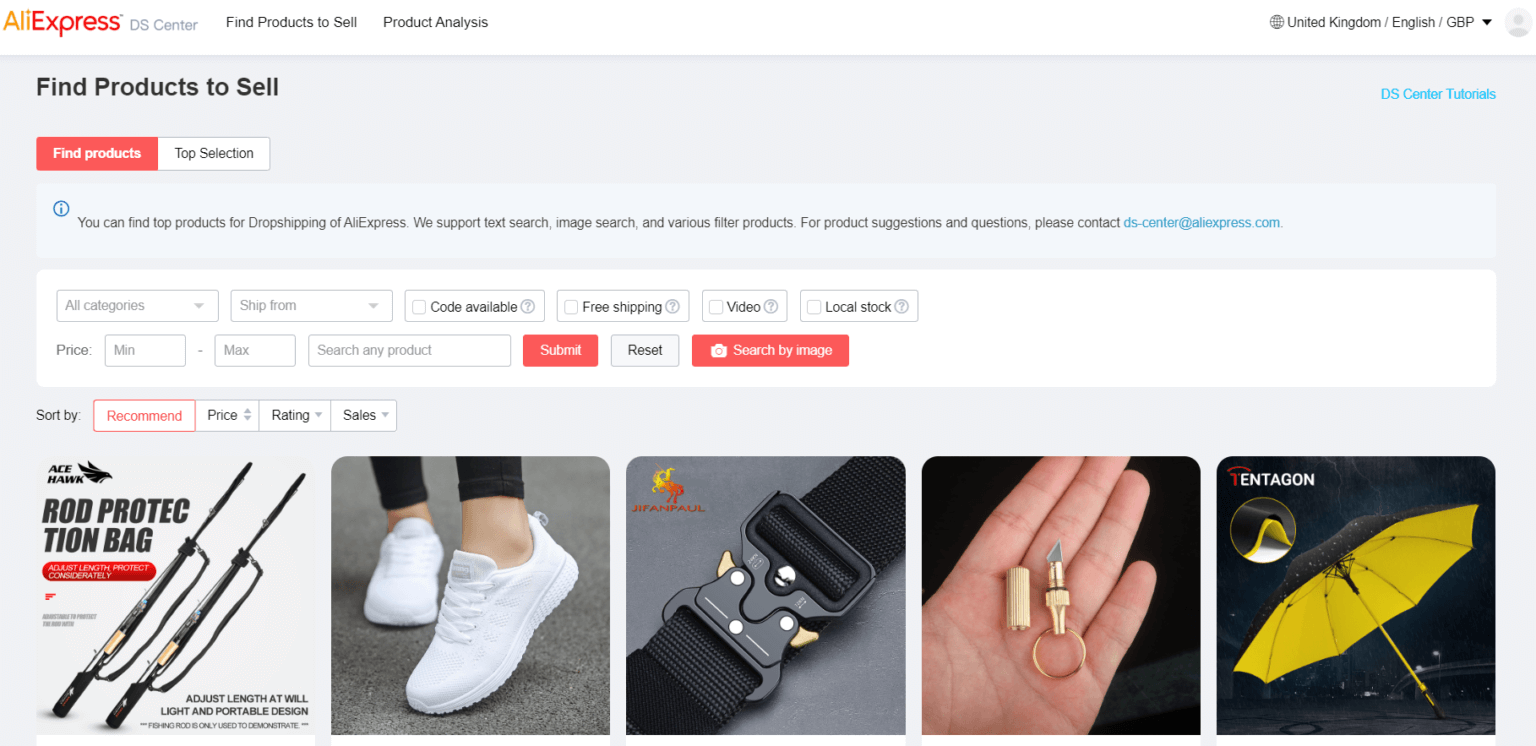Open the white sneakers product thumbnail
Image resolution: width=1536 pixels, height=746 pixels.
(470, 596)
